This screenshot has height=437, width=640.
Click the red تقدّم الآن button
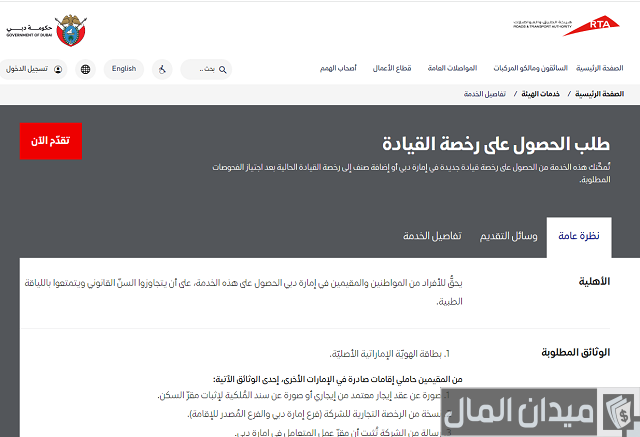(x=51, y=141)
